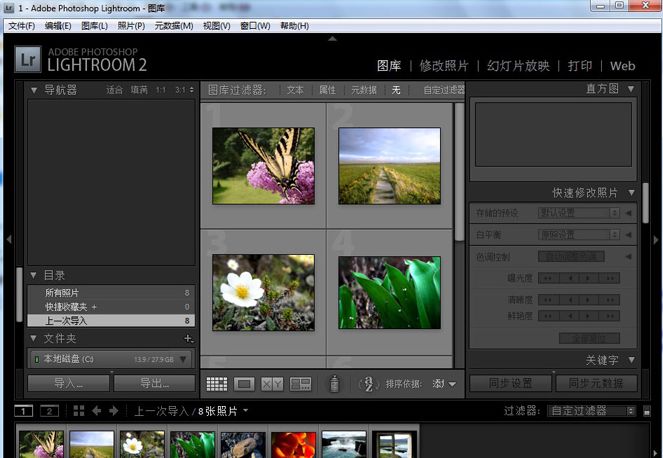Open the second window button labeled 2
This screenshot has height=458, width=663.
click(49, 411)
